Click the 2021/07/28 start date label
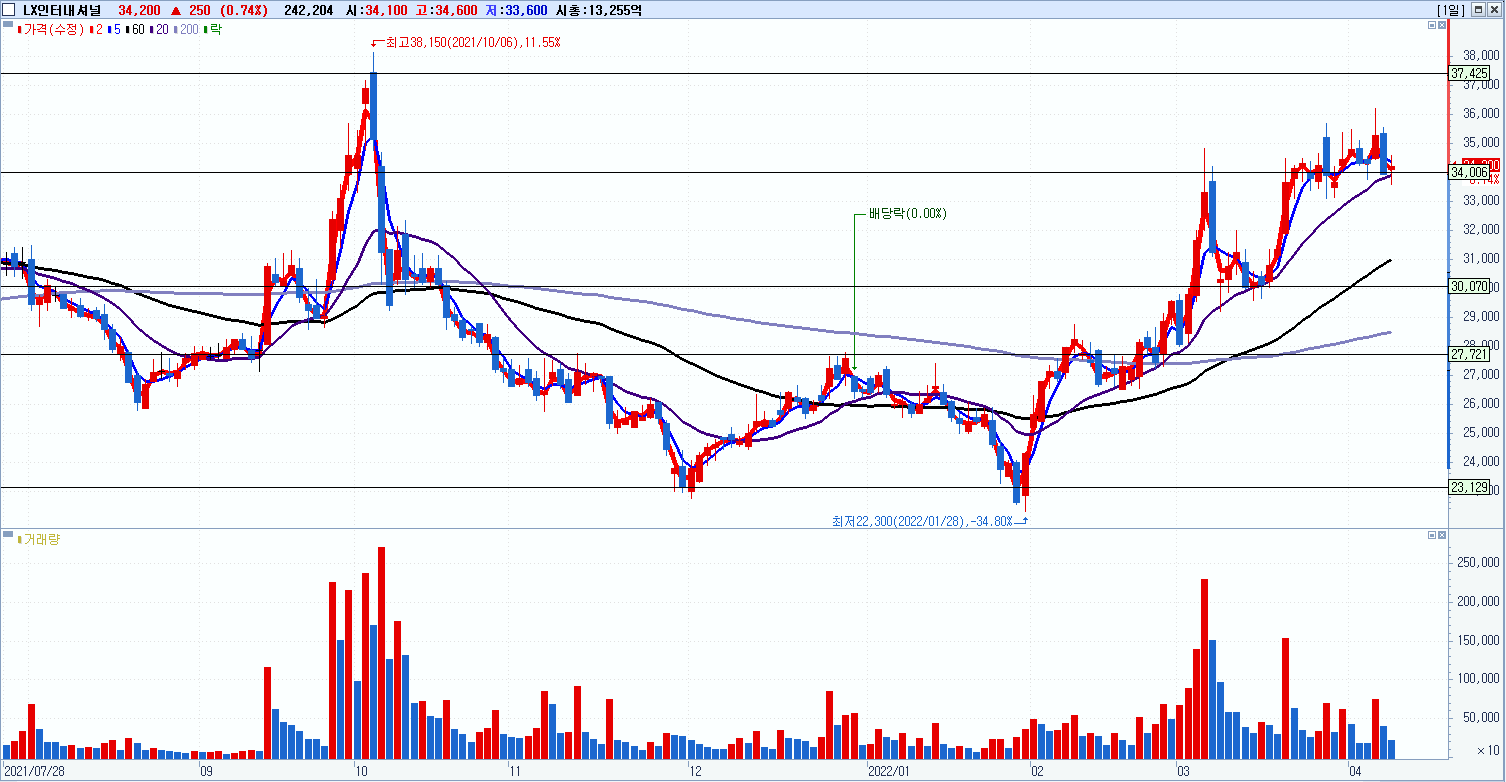1506x782 pixels. tap(35, 772)
